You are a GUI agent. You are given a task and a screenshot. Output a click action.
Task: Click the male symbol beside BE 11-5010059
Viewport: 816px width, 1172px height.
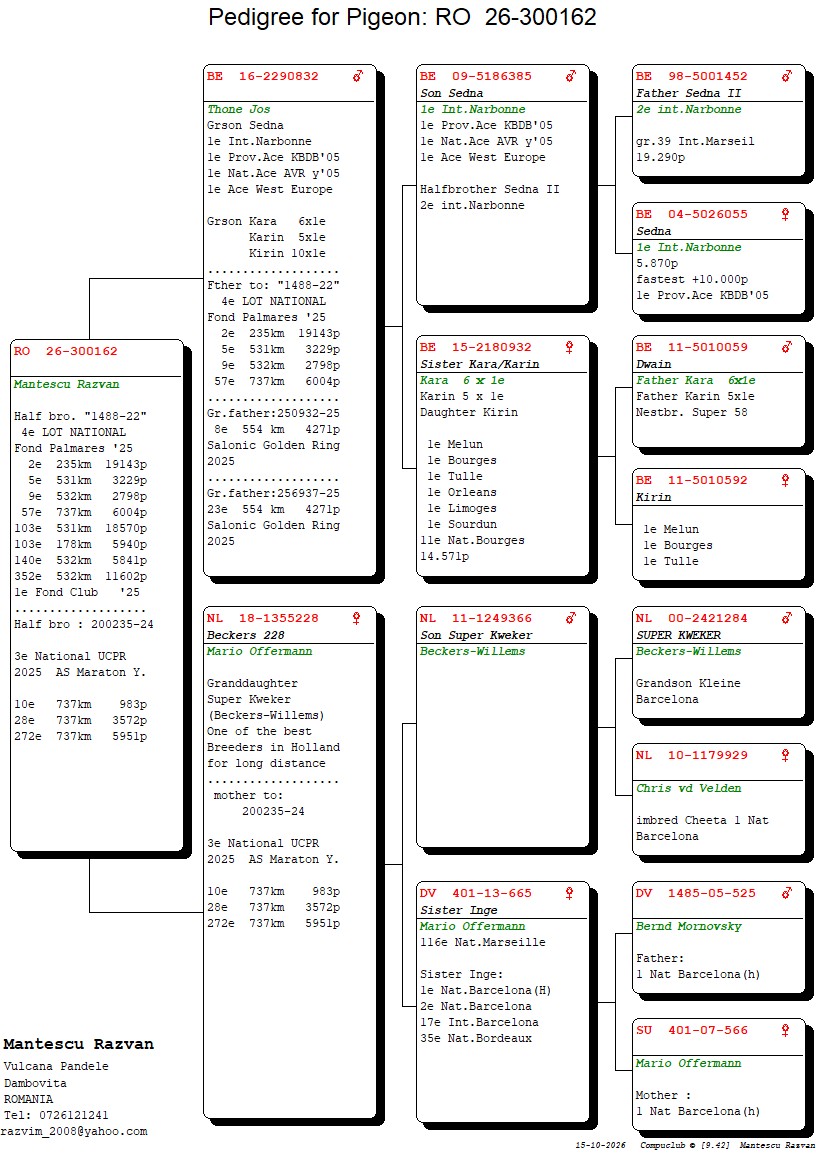point(787,347)
